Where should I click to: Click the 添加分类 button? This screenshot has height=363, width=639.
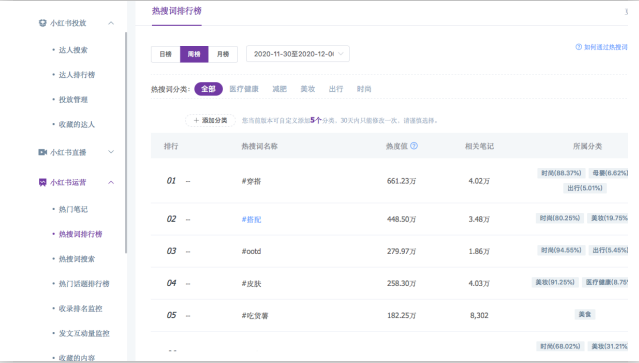210,120
